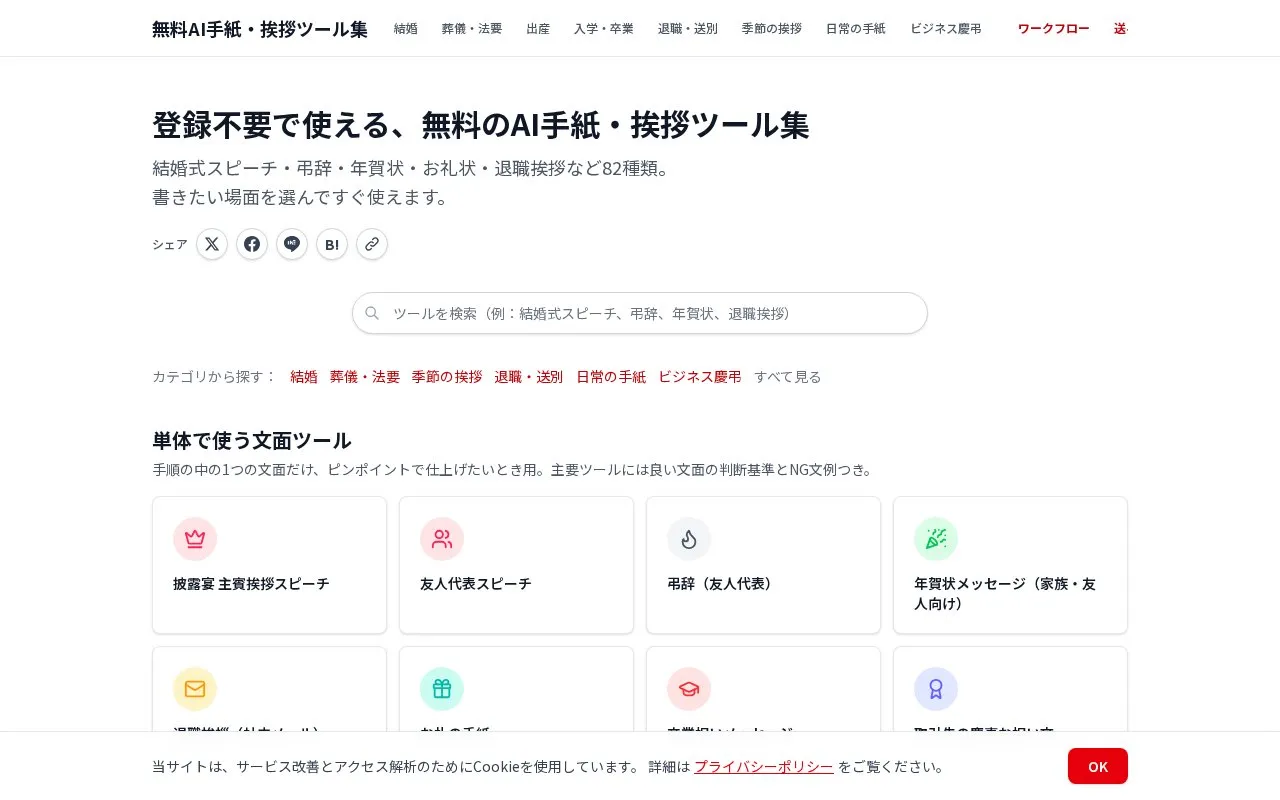Click the teal gift box icon
Screen dimensions: 1280x800
click(442, 689)
